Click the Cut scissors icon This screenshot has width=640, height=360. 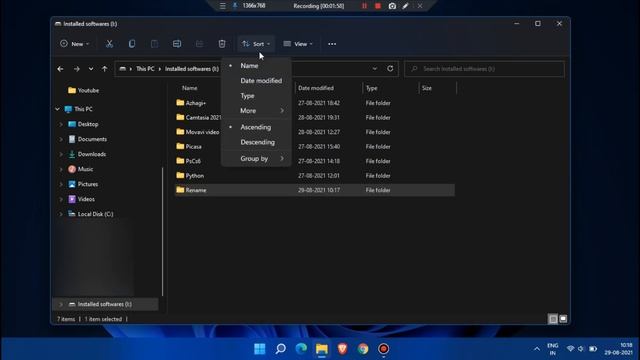point(109,44)
